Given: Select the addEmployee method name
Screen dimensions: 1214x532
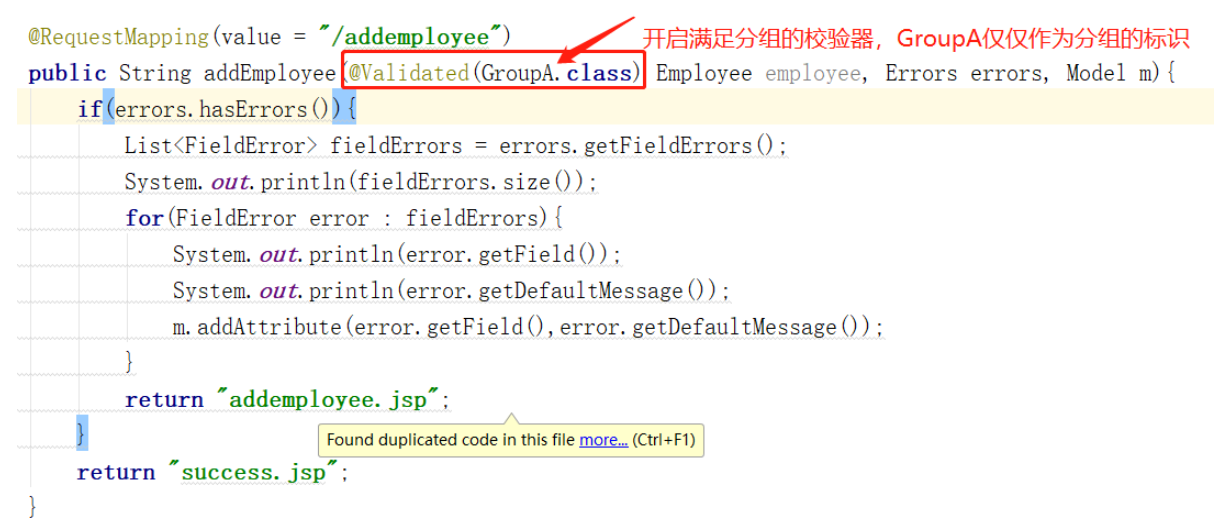Looking at the screenshot, I should 270,73.
